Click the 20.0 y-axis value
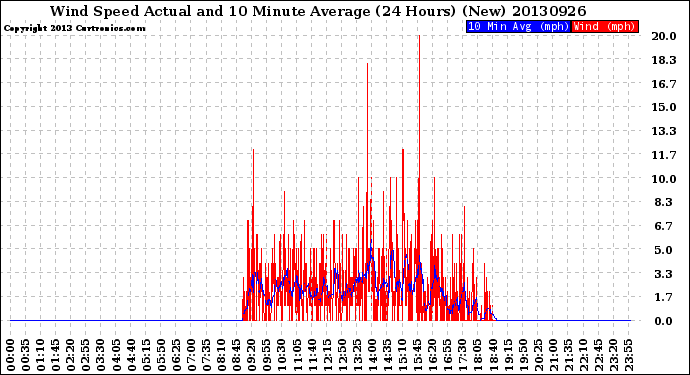 [x=664, y=36]
